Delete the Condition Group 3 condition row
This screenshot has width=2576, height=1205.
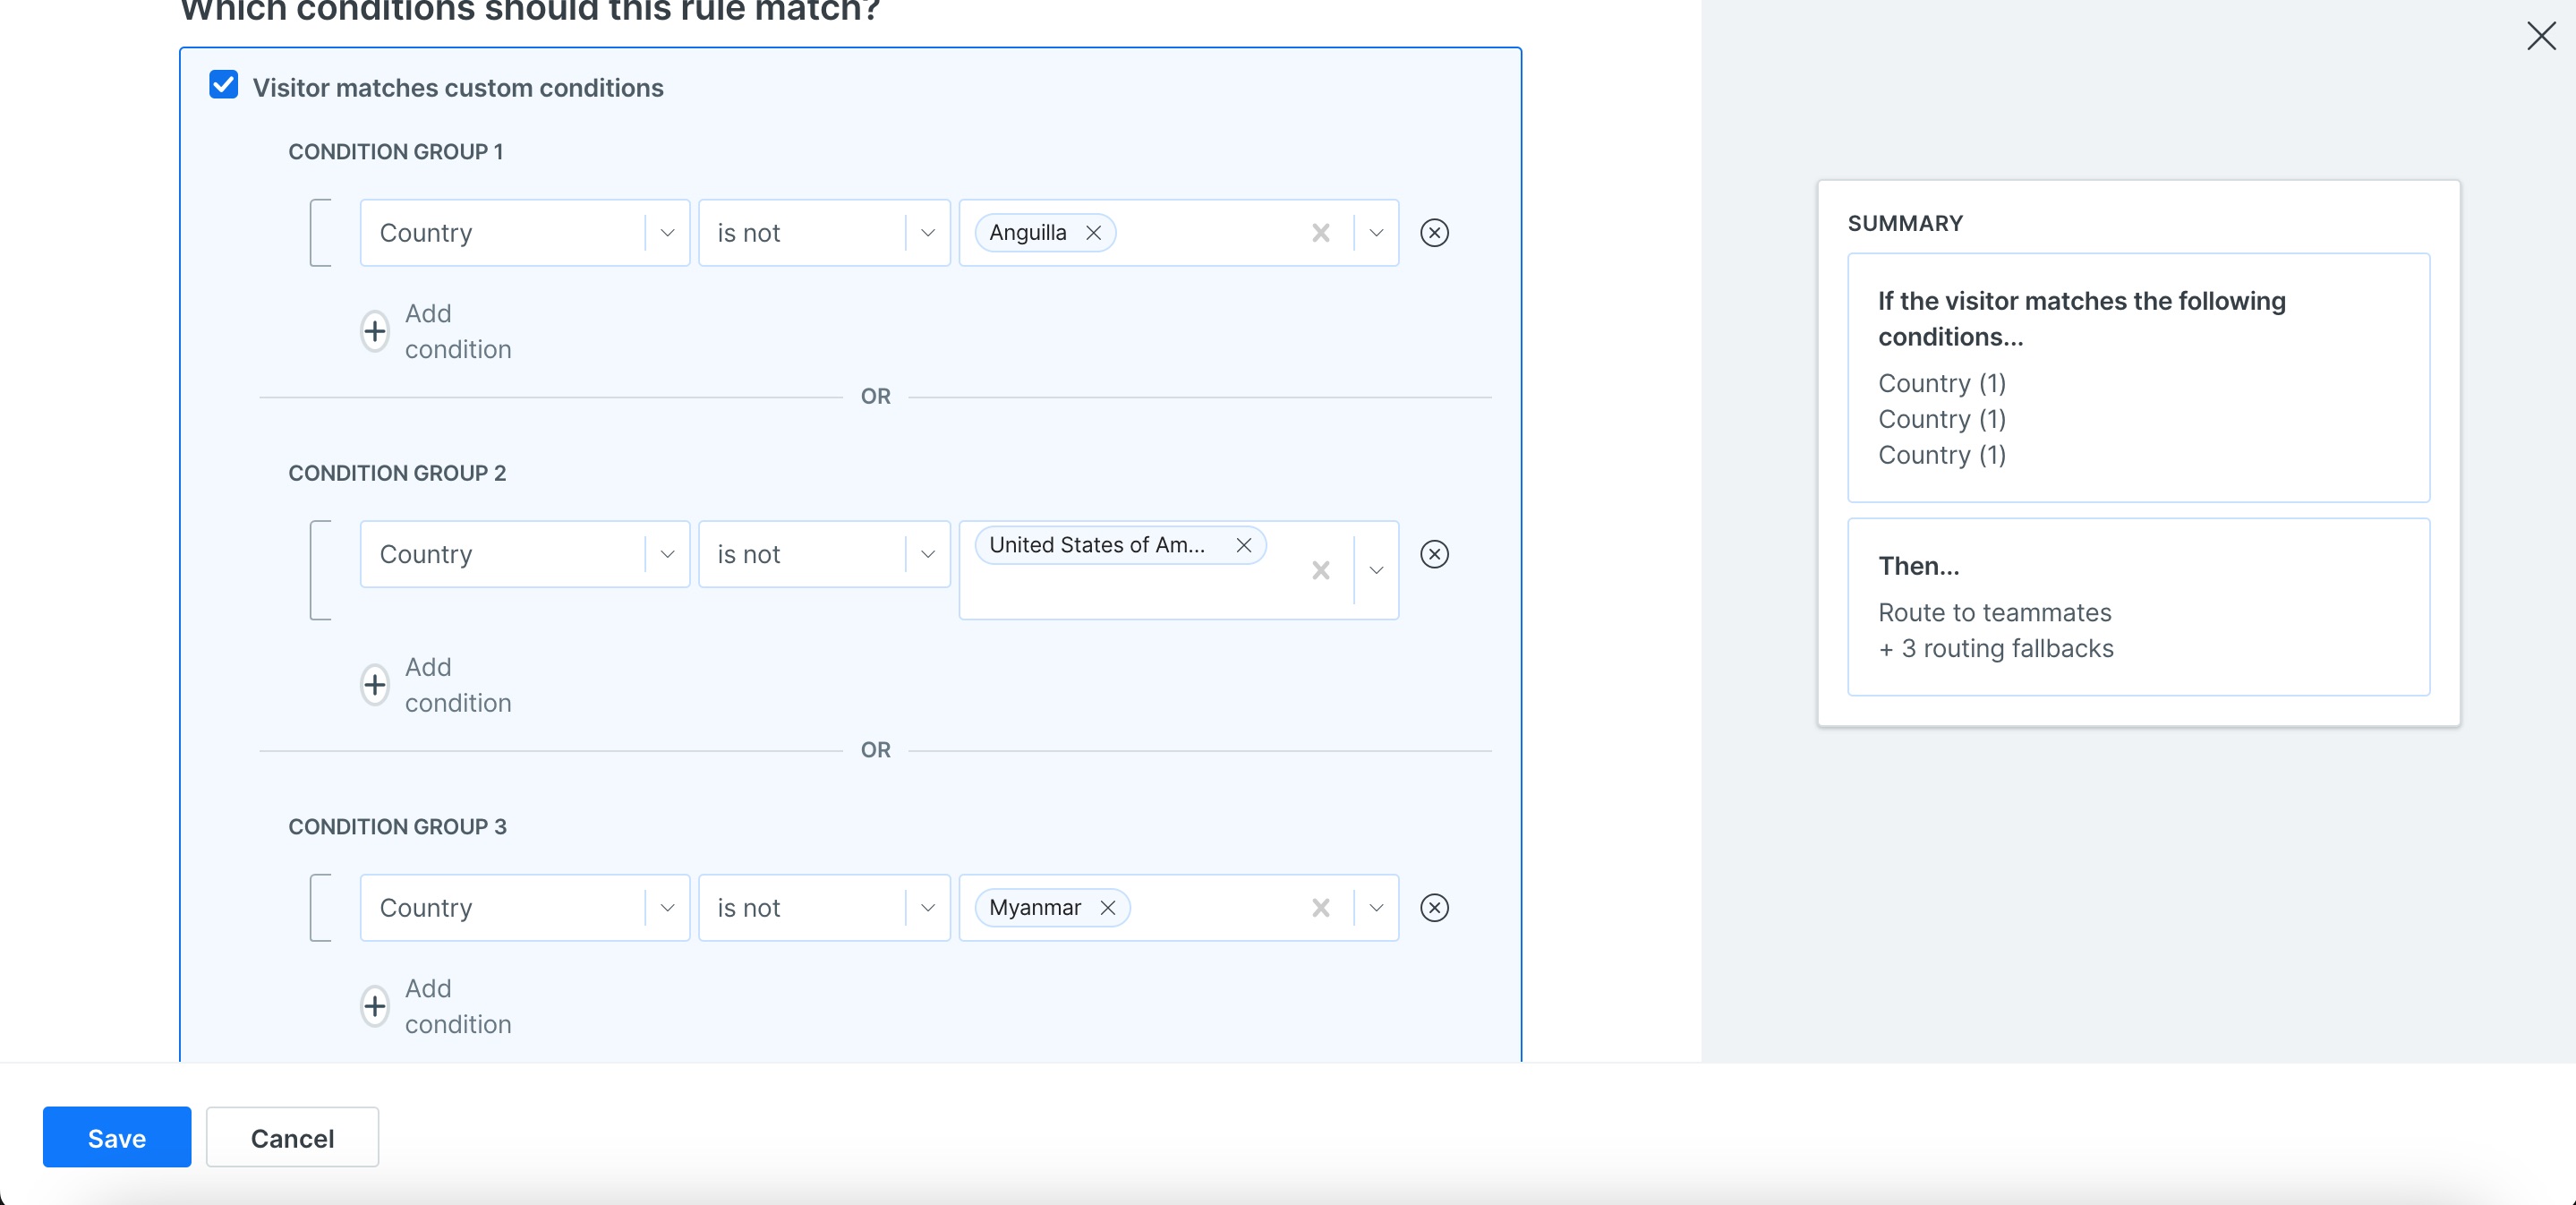tap(1434, 908)
